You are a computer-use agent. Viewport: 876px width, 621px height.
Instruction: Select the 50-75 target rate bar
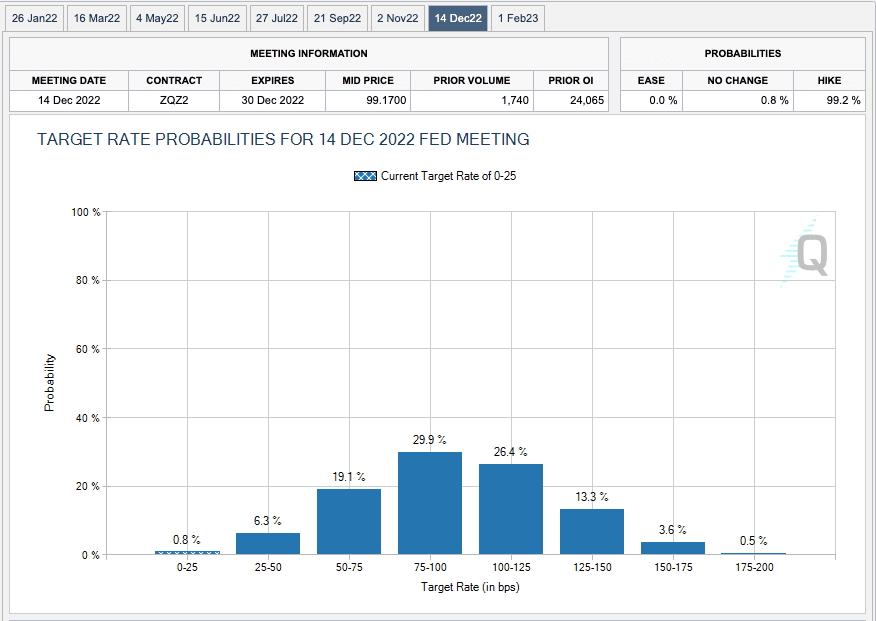point(349,521)
